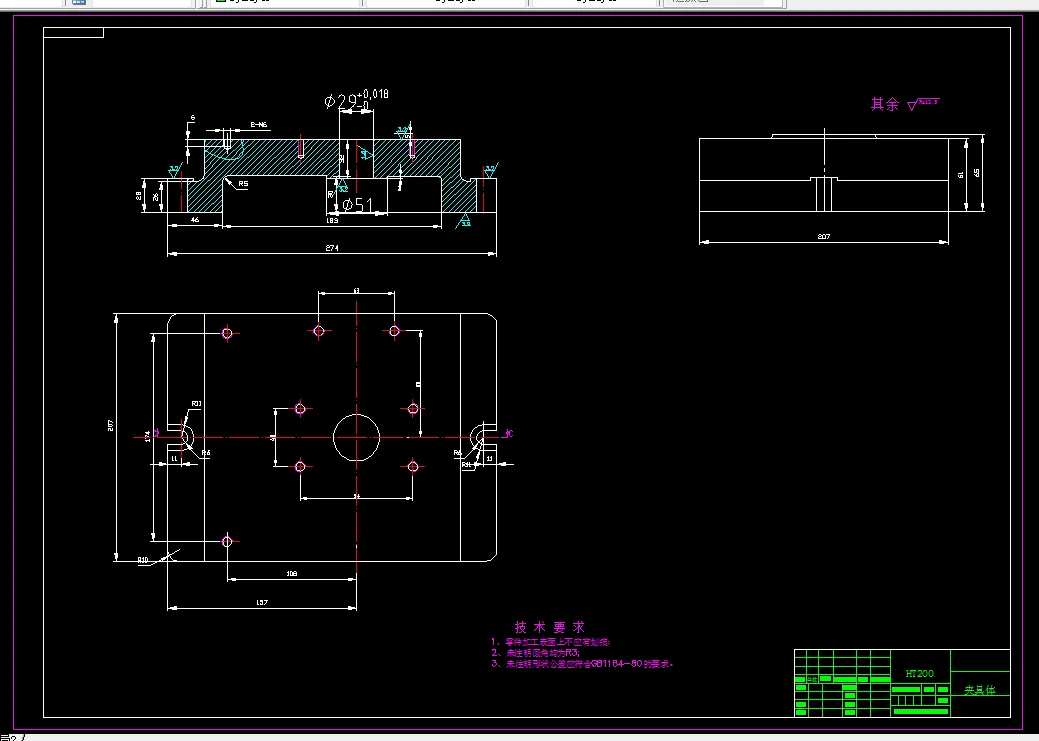1039x741 pixels.
Task: Select the Φ29 +0.018 tolerance dimension text
Action: pos(356,99)
